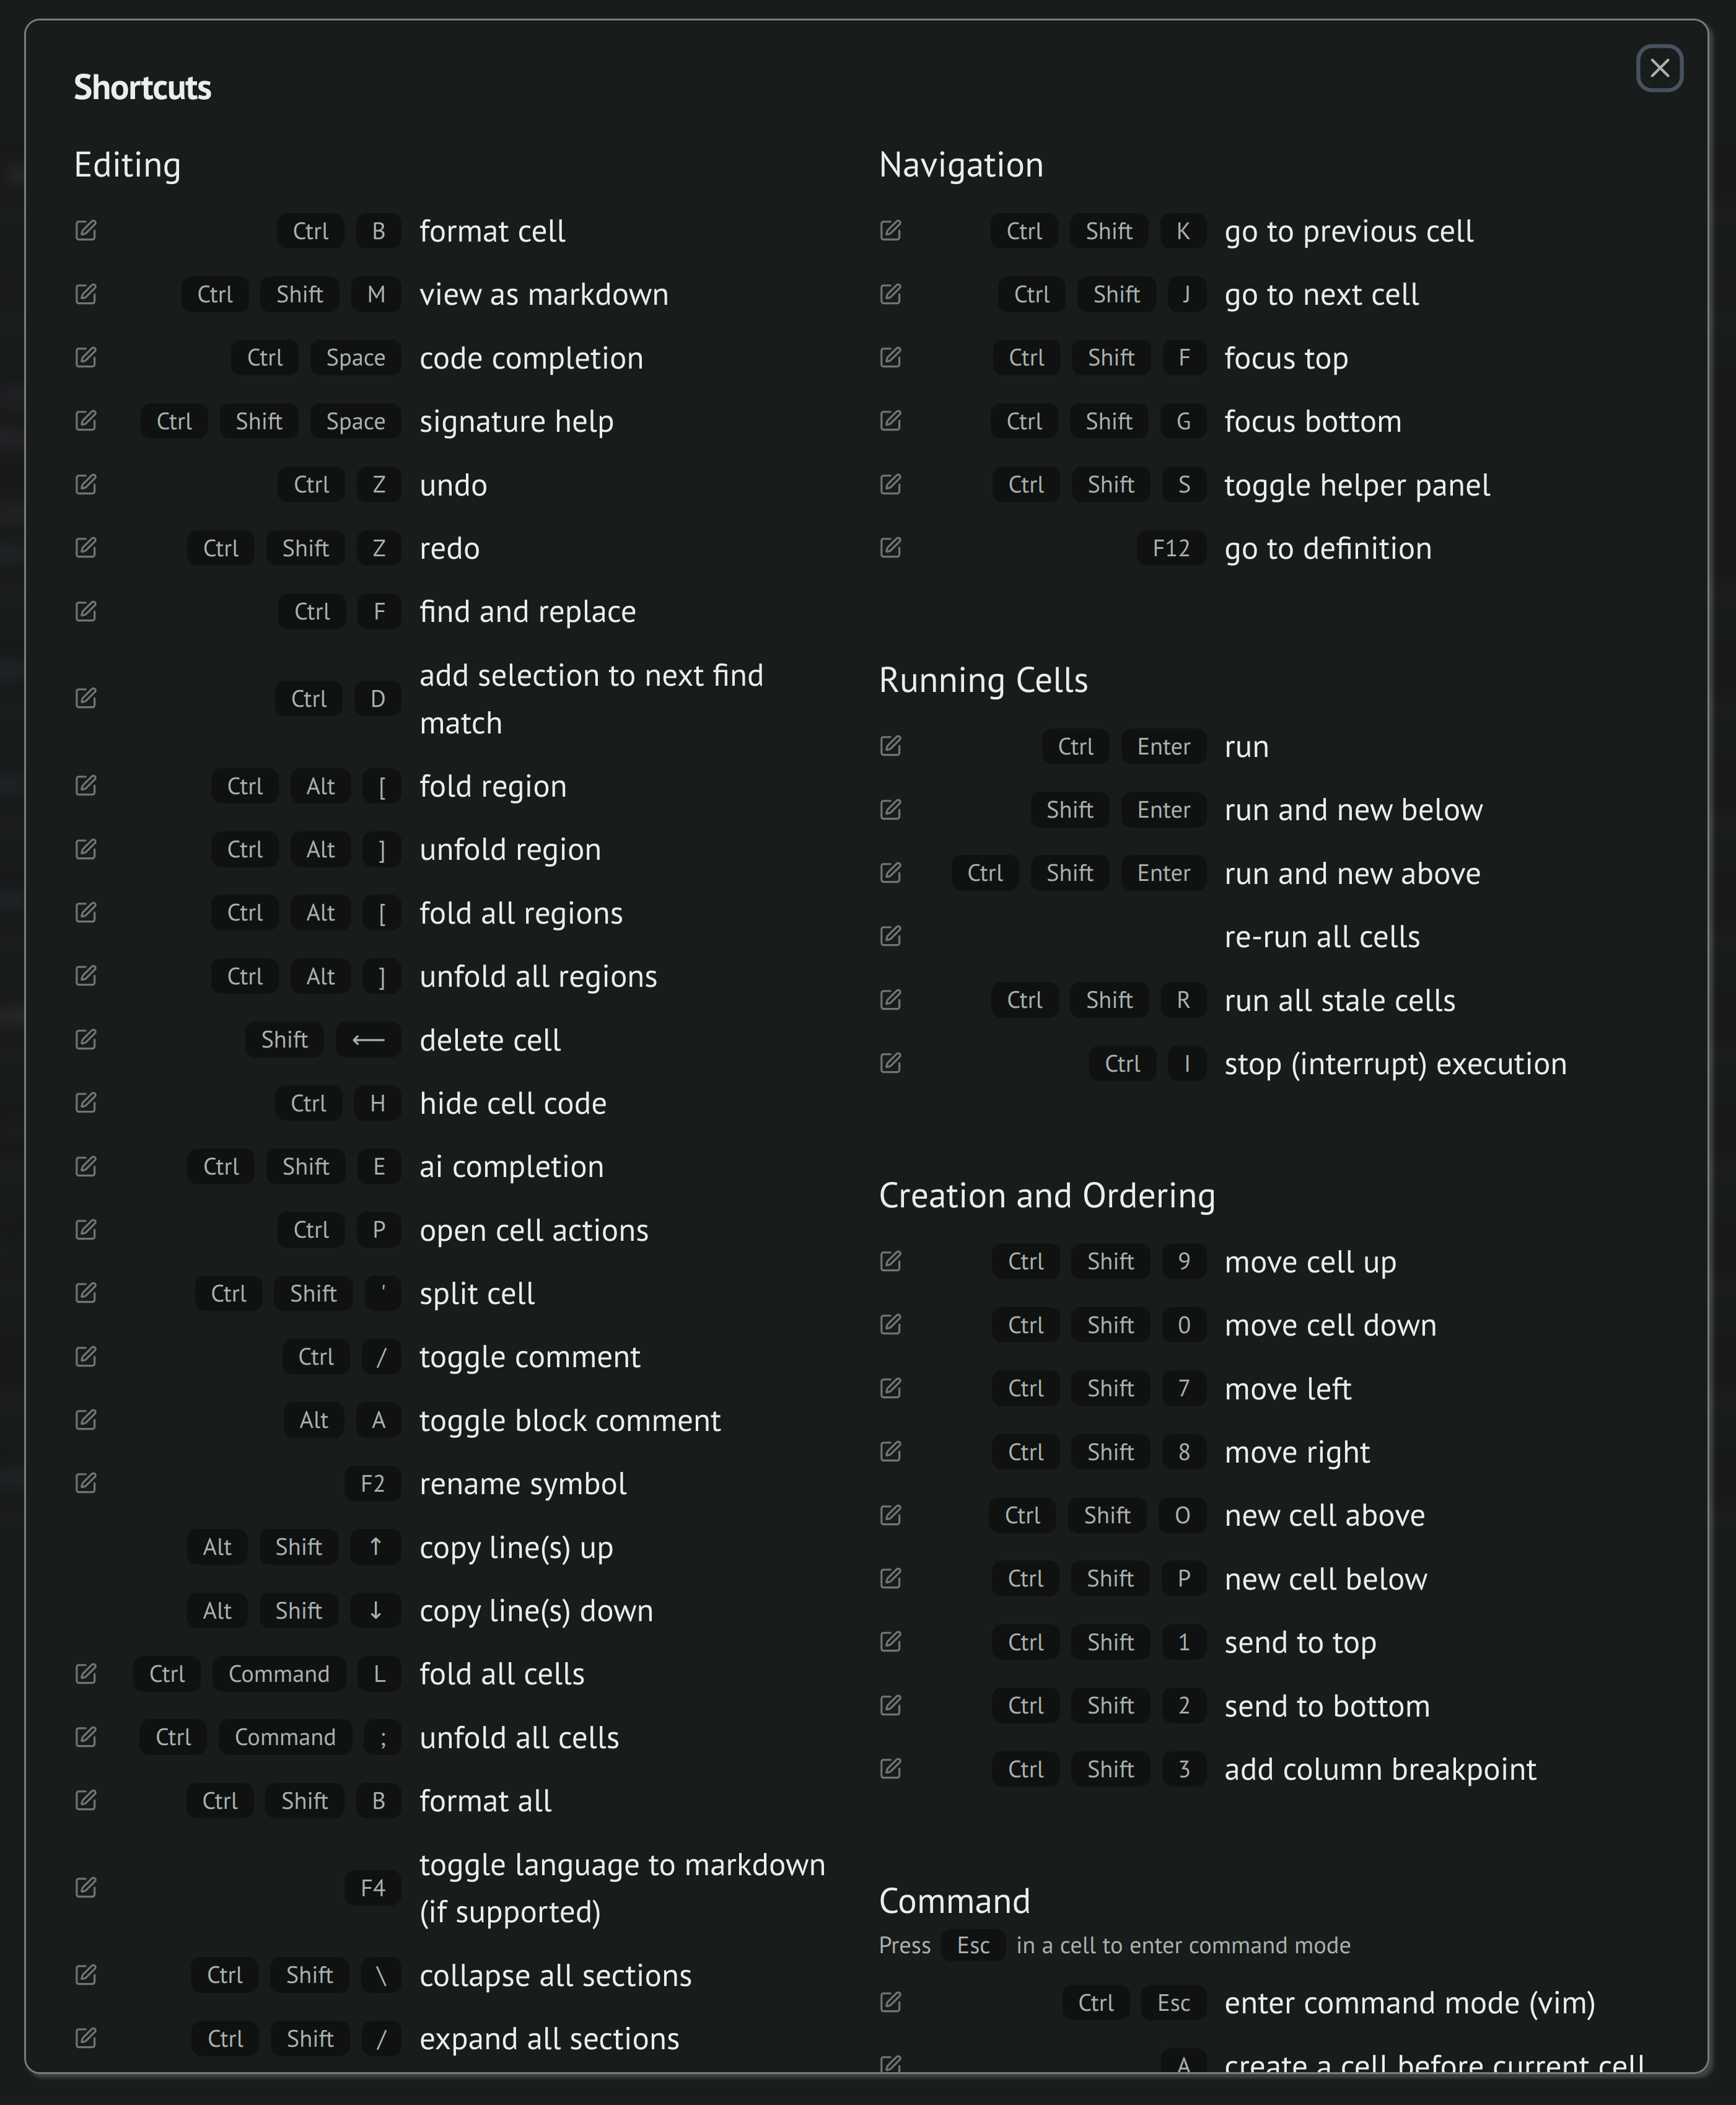Edit the go to definition shortcut
The width and height of the screenshot is (1736, 2105).
(x=891, y=548)
